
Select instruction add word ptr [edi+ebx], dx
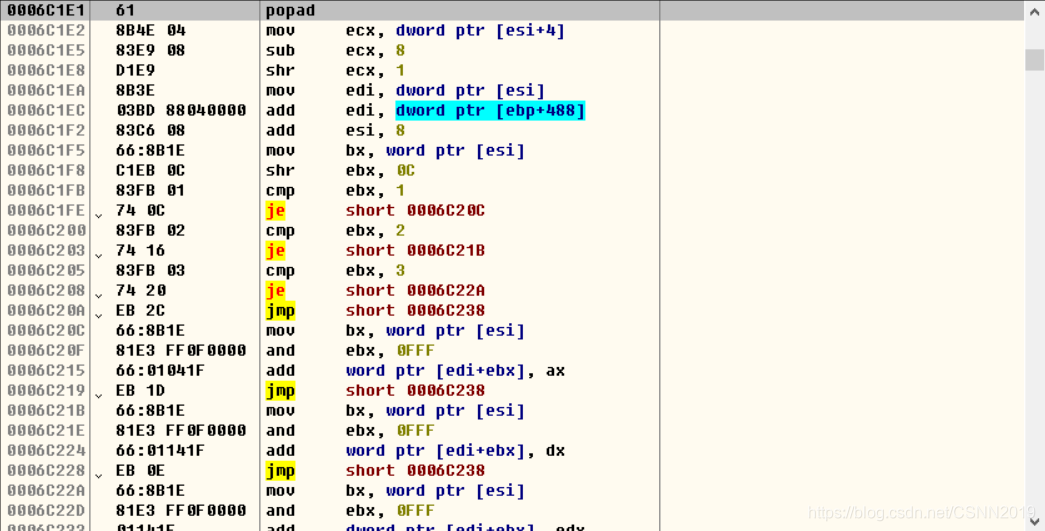click(415, 450)
